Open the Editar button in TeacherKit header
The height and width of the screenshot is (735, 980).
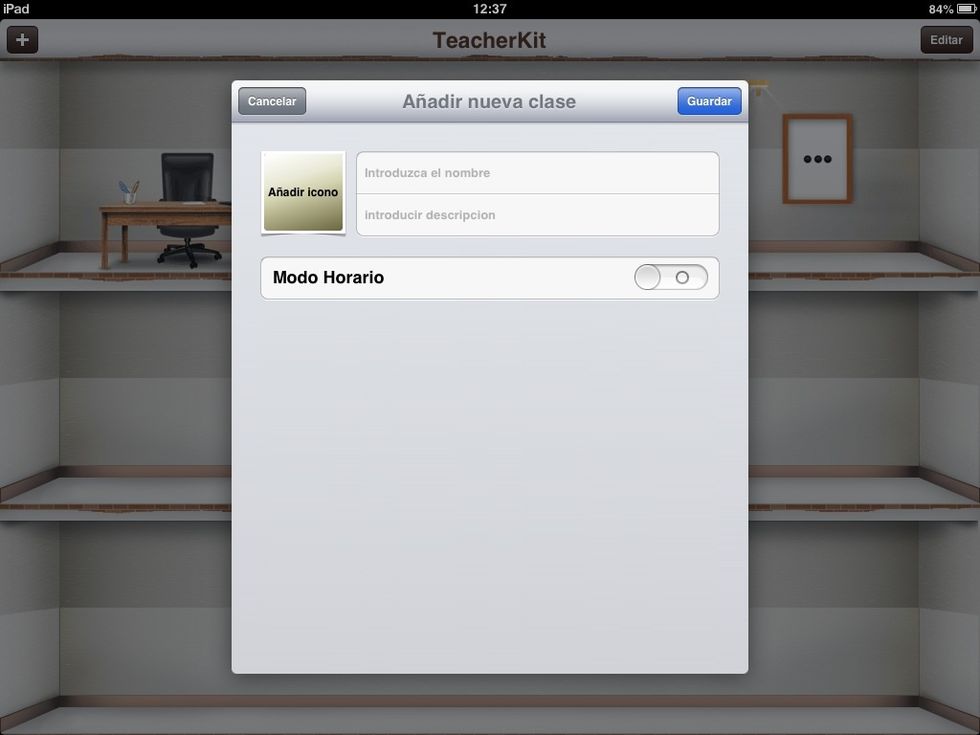pos(946,40)
